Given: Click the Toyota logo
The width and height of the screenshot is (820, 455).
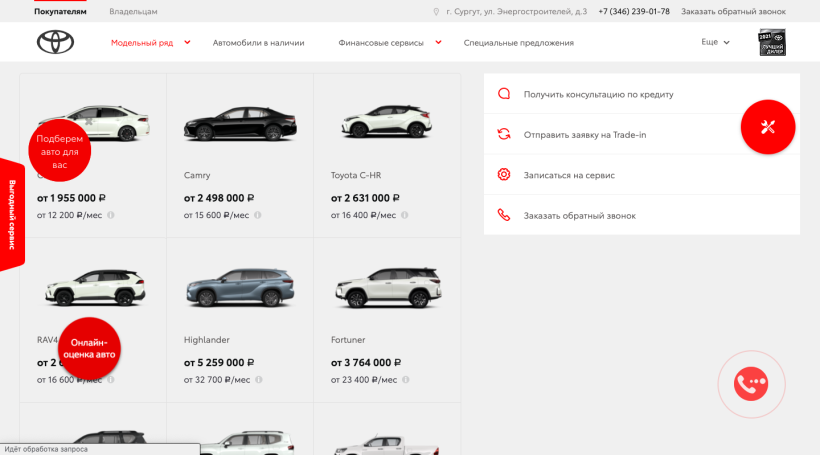Looking at the screenshot, I should click(x=55, y=42).
